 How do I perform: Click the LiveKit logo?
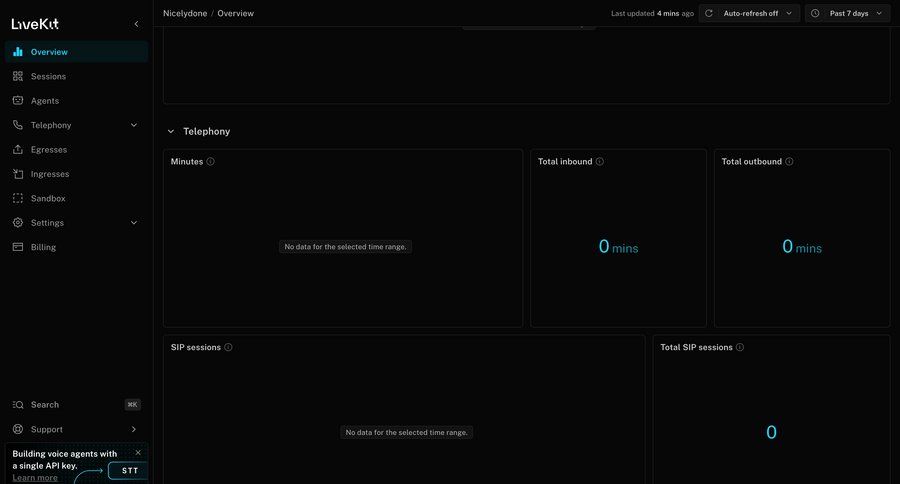pyautogui.click(x=35, y=24)
